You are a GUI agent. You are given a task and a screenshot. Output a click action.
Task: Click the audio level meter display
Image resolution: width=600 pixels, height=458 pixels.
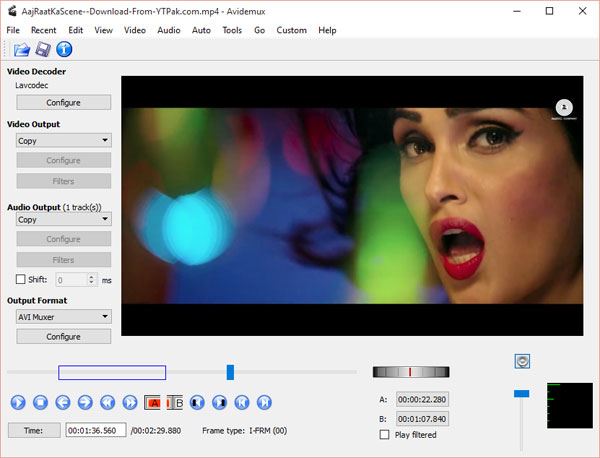click(x=570, y=406)
